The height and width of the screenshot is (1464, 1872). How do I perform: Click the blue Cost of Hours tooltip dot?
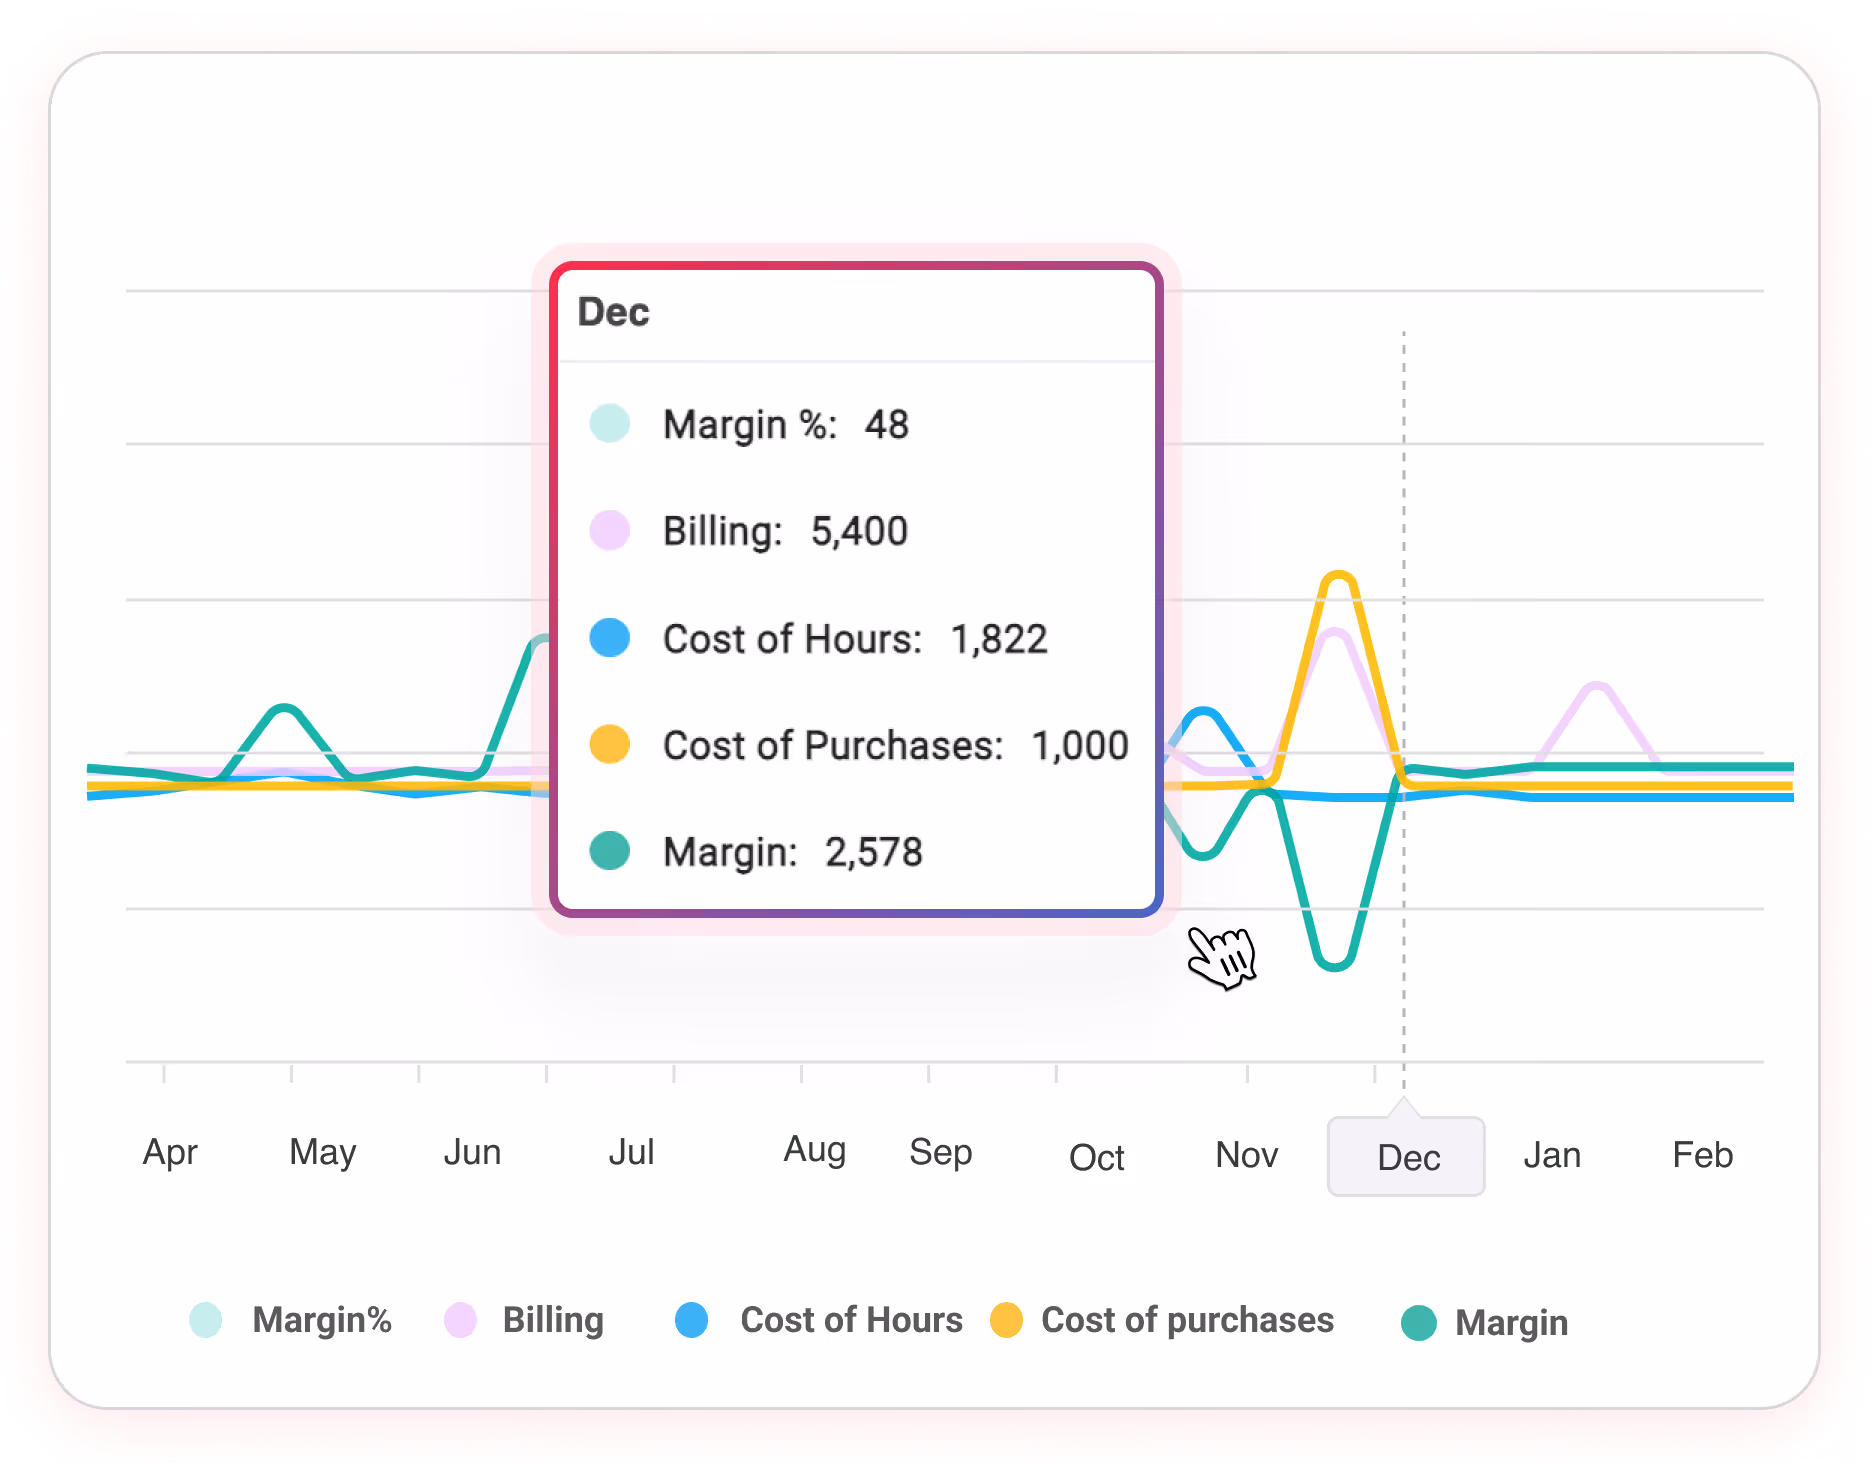point(610,638)
